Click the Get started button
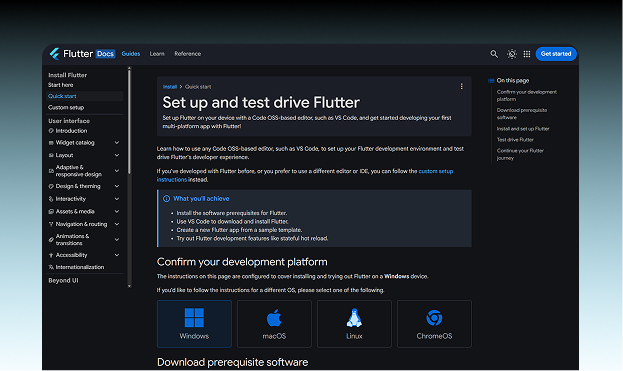 [556, 54]
